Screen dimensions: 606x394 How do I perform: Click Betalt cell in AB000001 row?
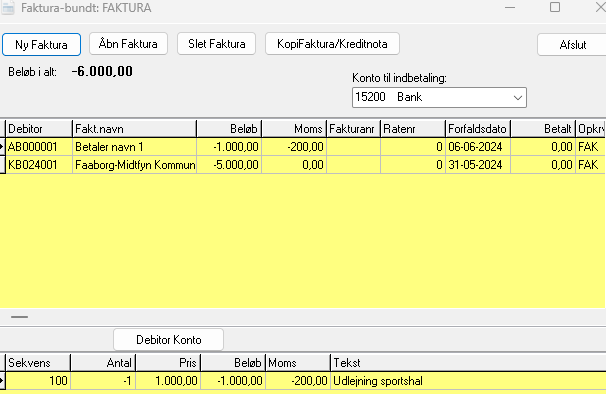(543, 147)
